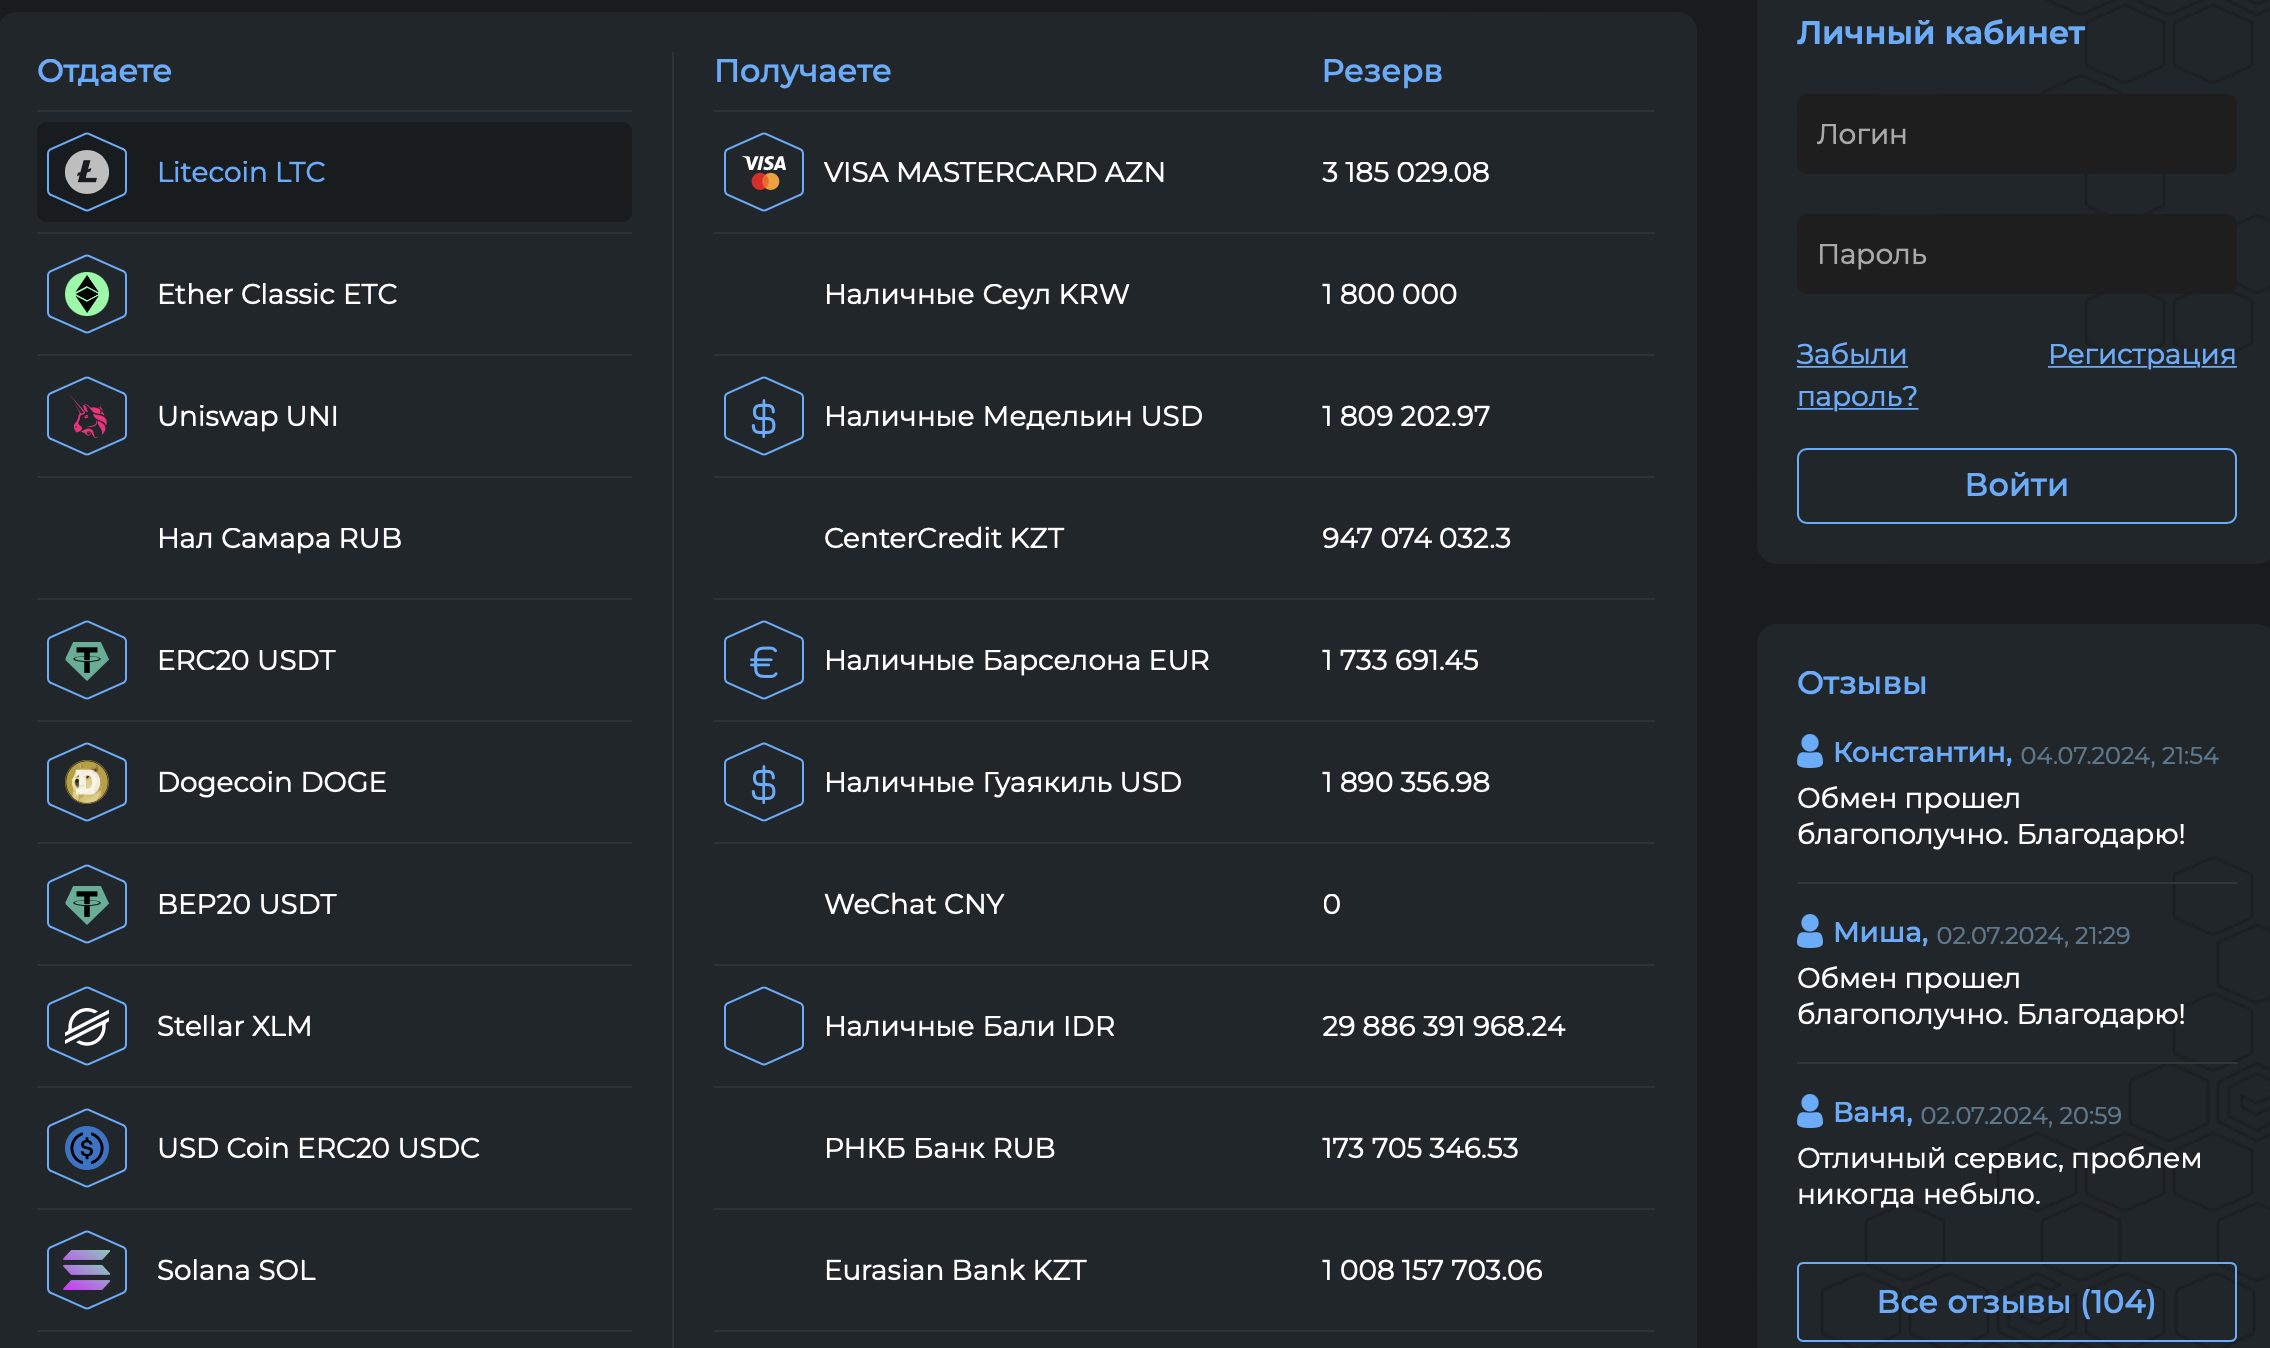
Task: Click the Логин input field
Action: tap(2016, 134)
